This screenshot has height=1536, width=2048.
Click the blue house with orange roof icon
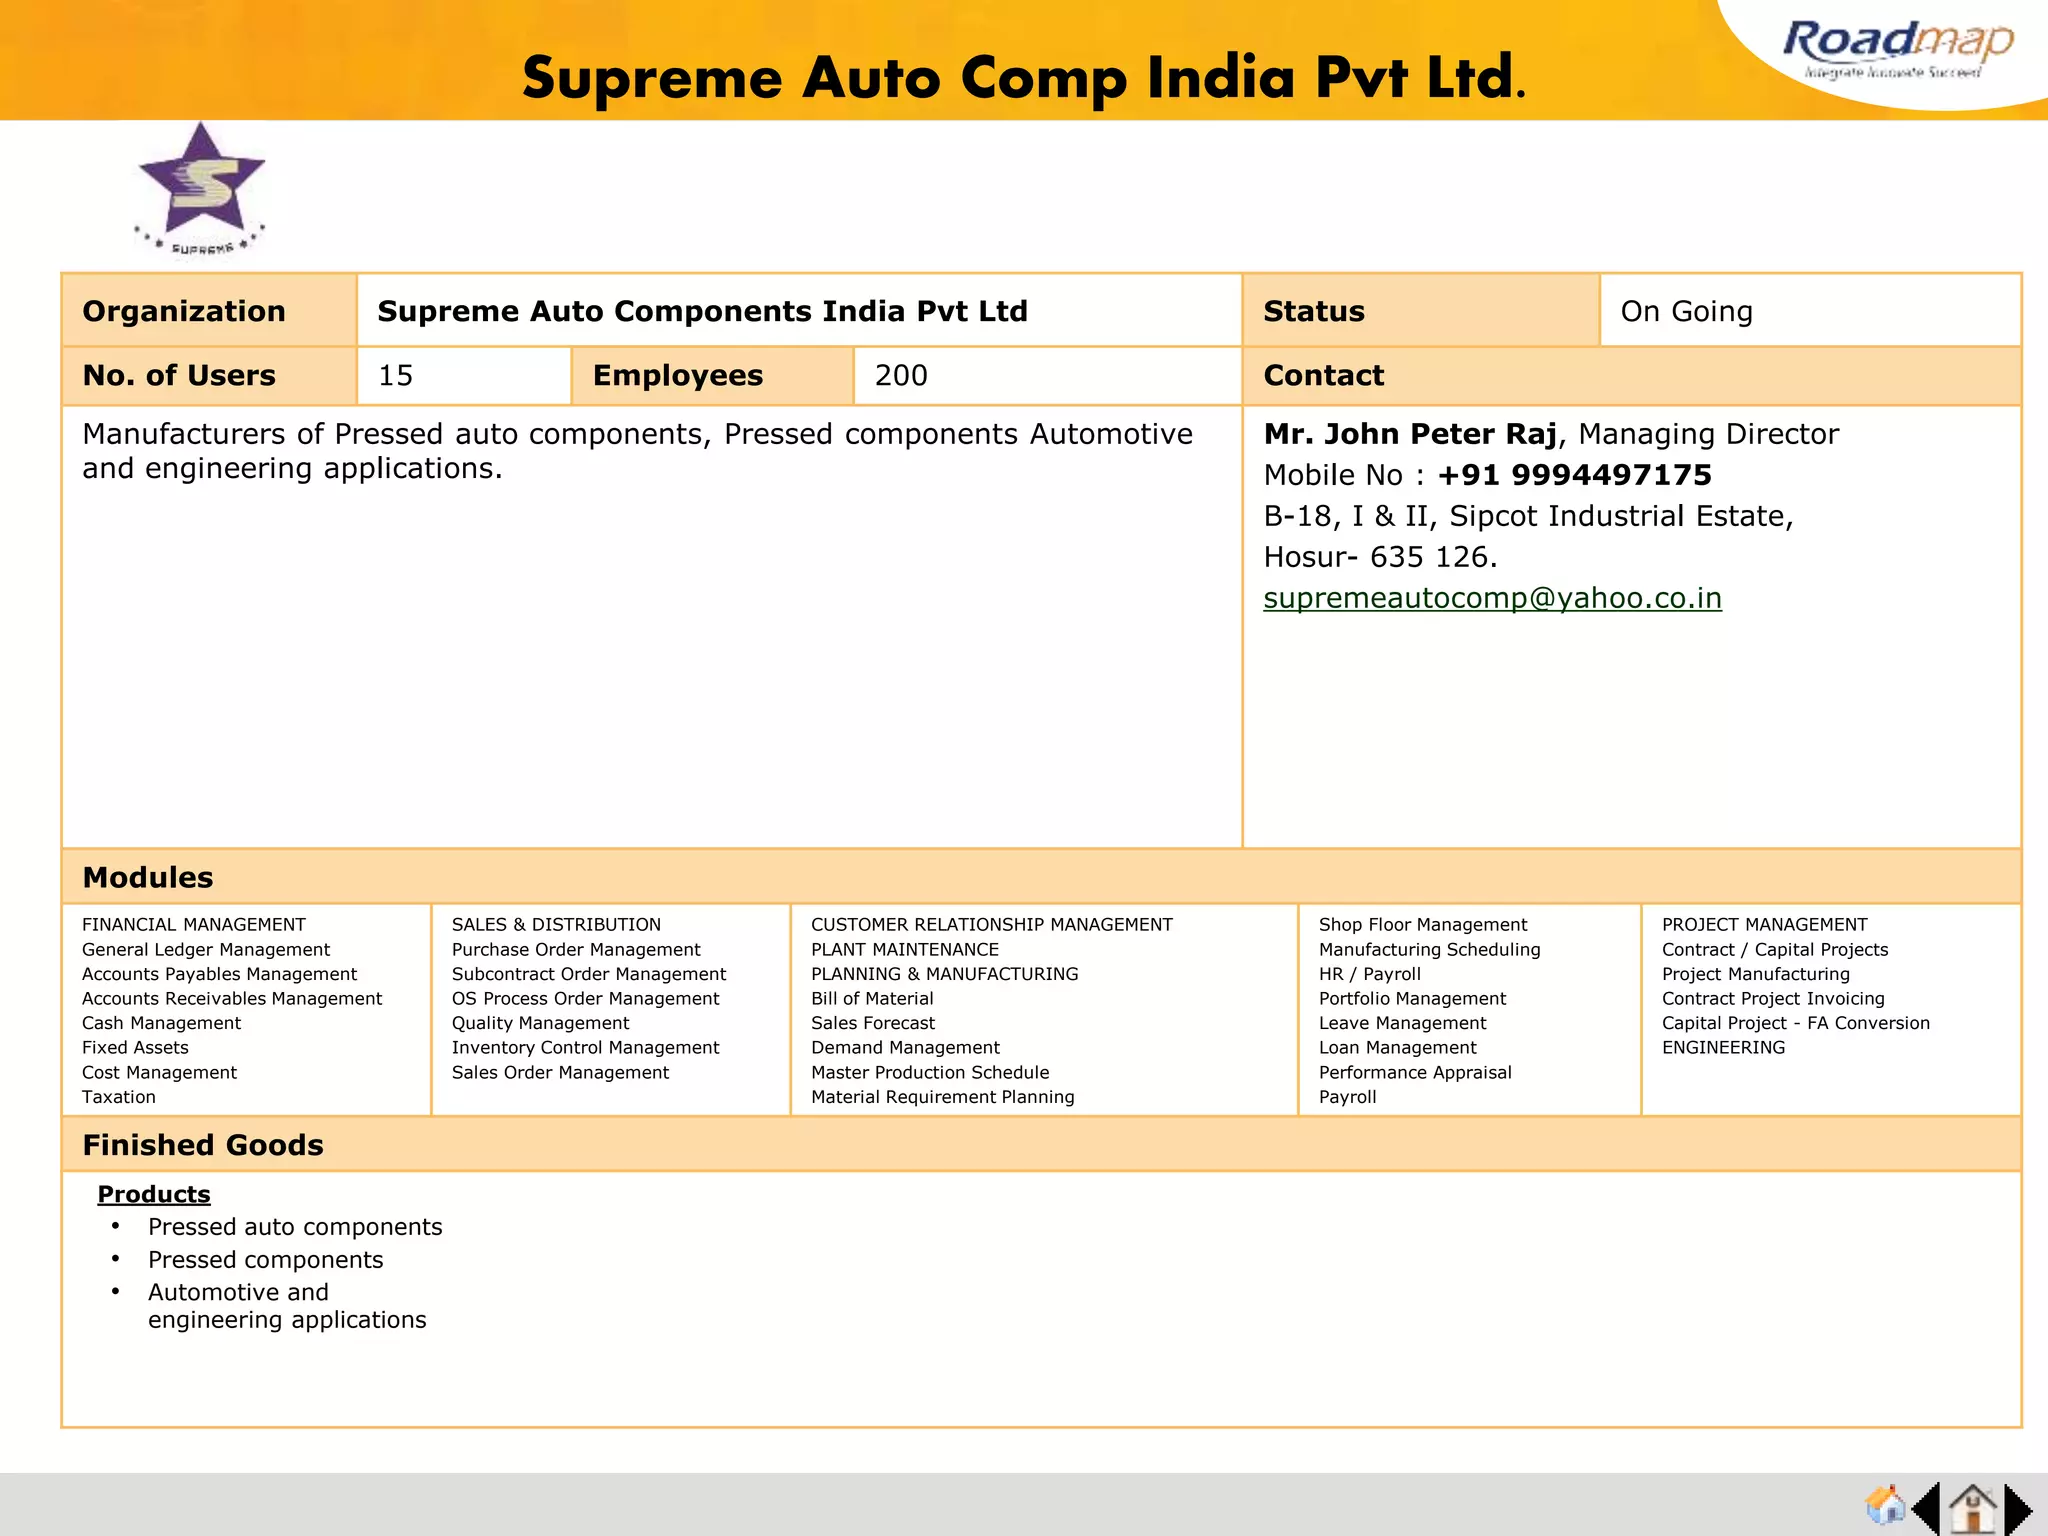point(1886,1505)
